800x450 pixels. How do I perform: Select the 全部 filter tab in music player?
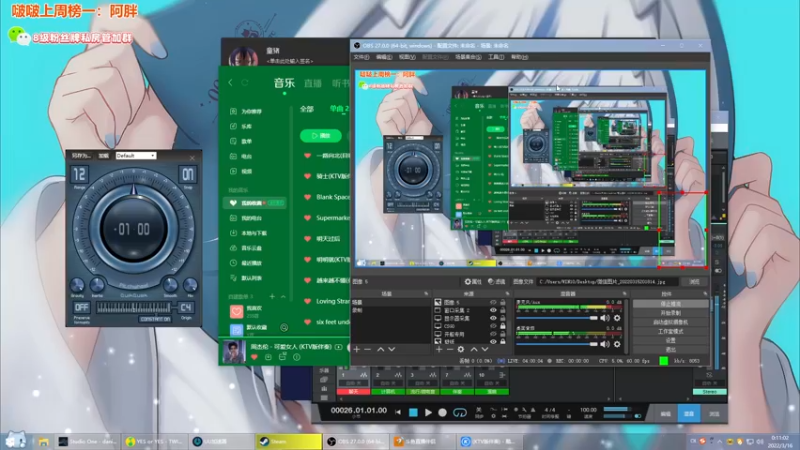[307, 109]
